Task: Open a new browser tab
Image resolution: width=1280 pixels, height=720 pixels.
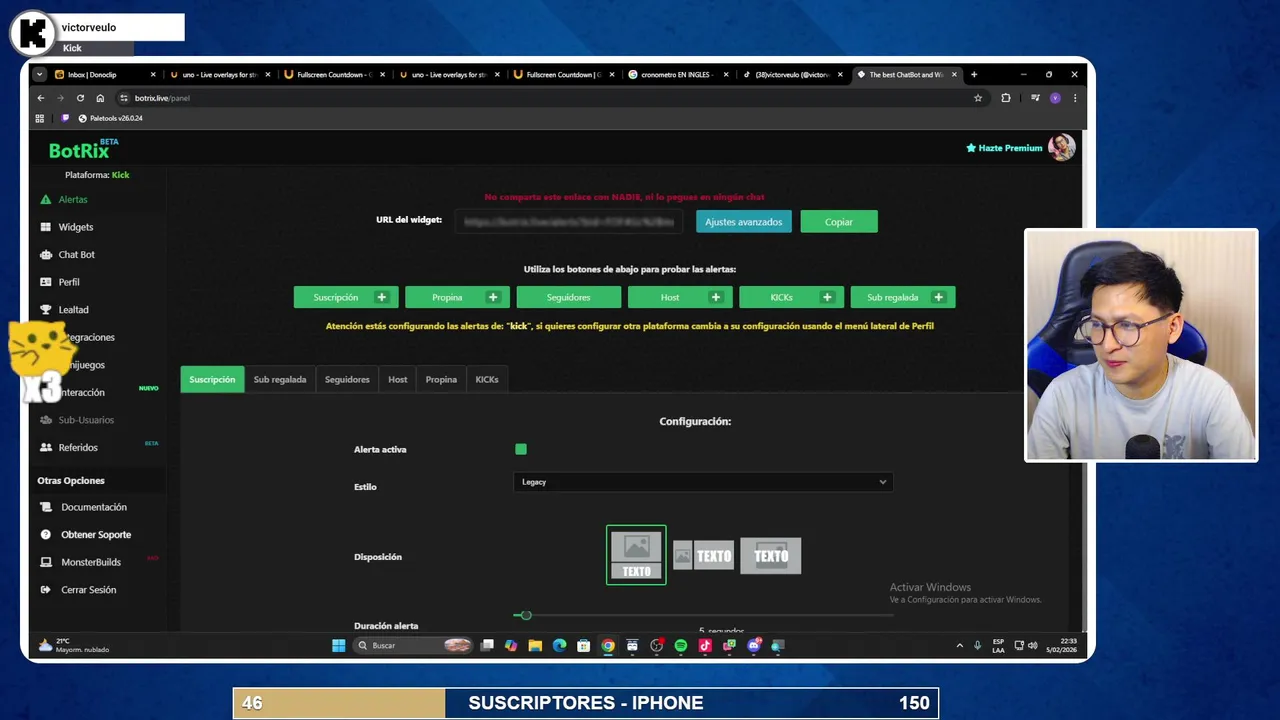Action: point(973,74)
